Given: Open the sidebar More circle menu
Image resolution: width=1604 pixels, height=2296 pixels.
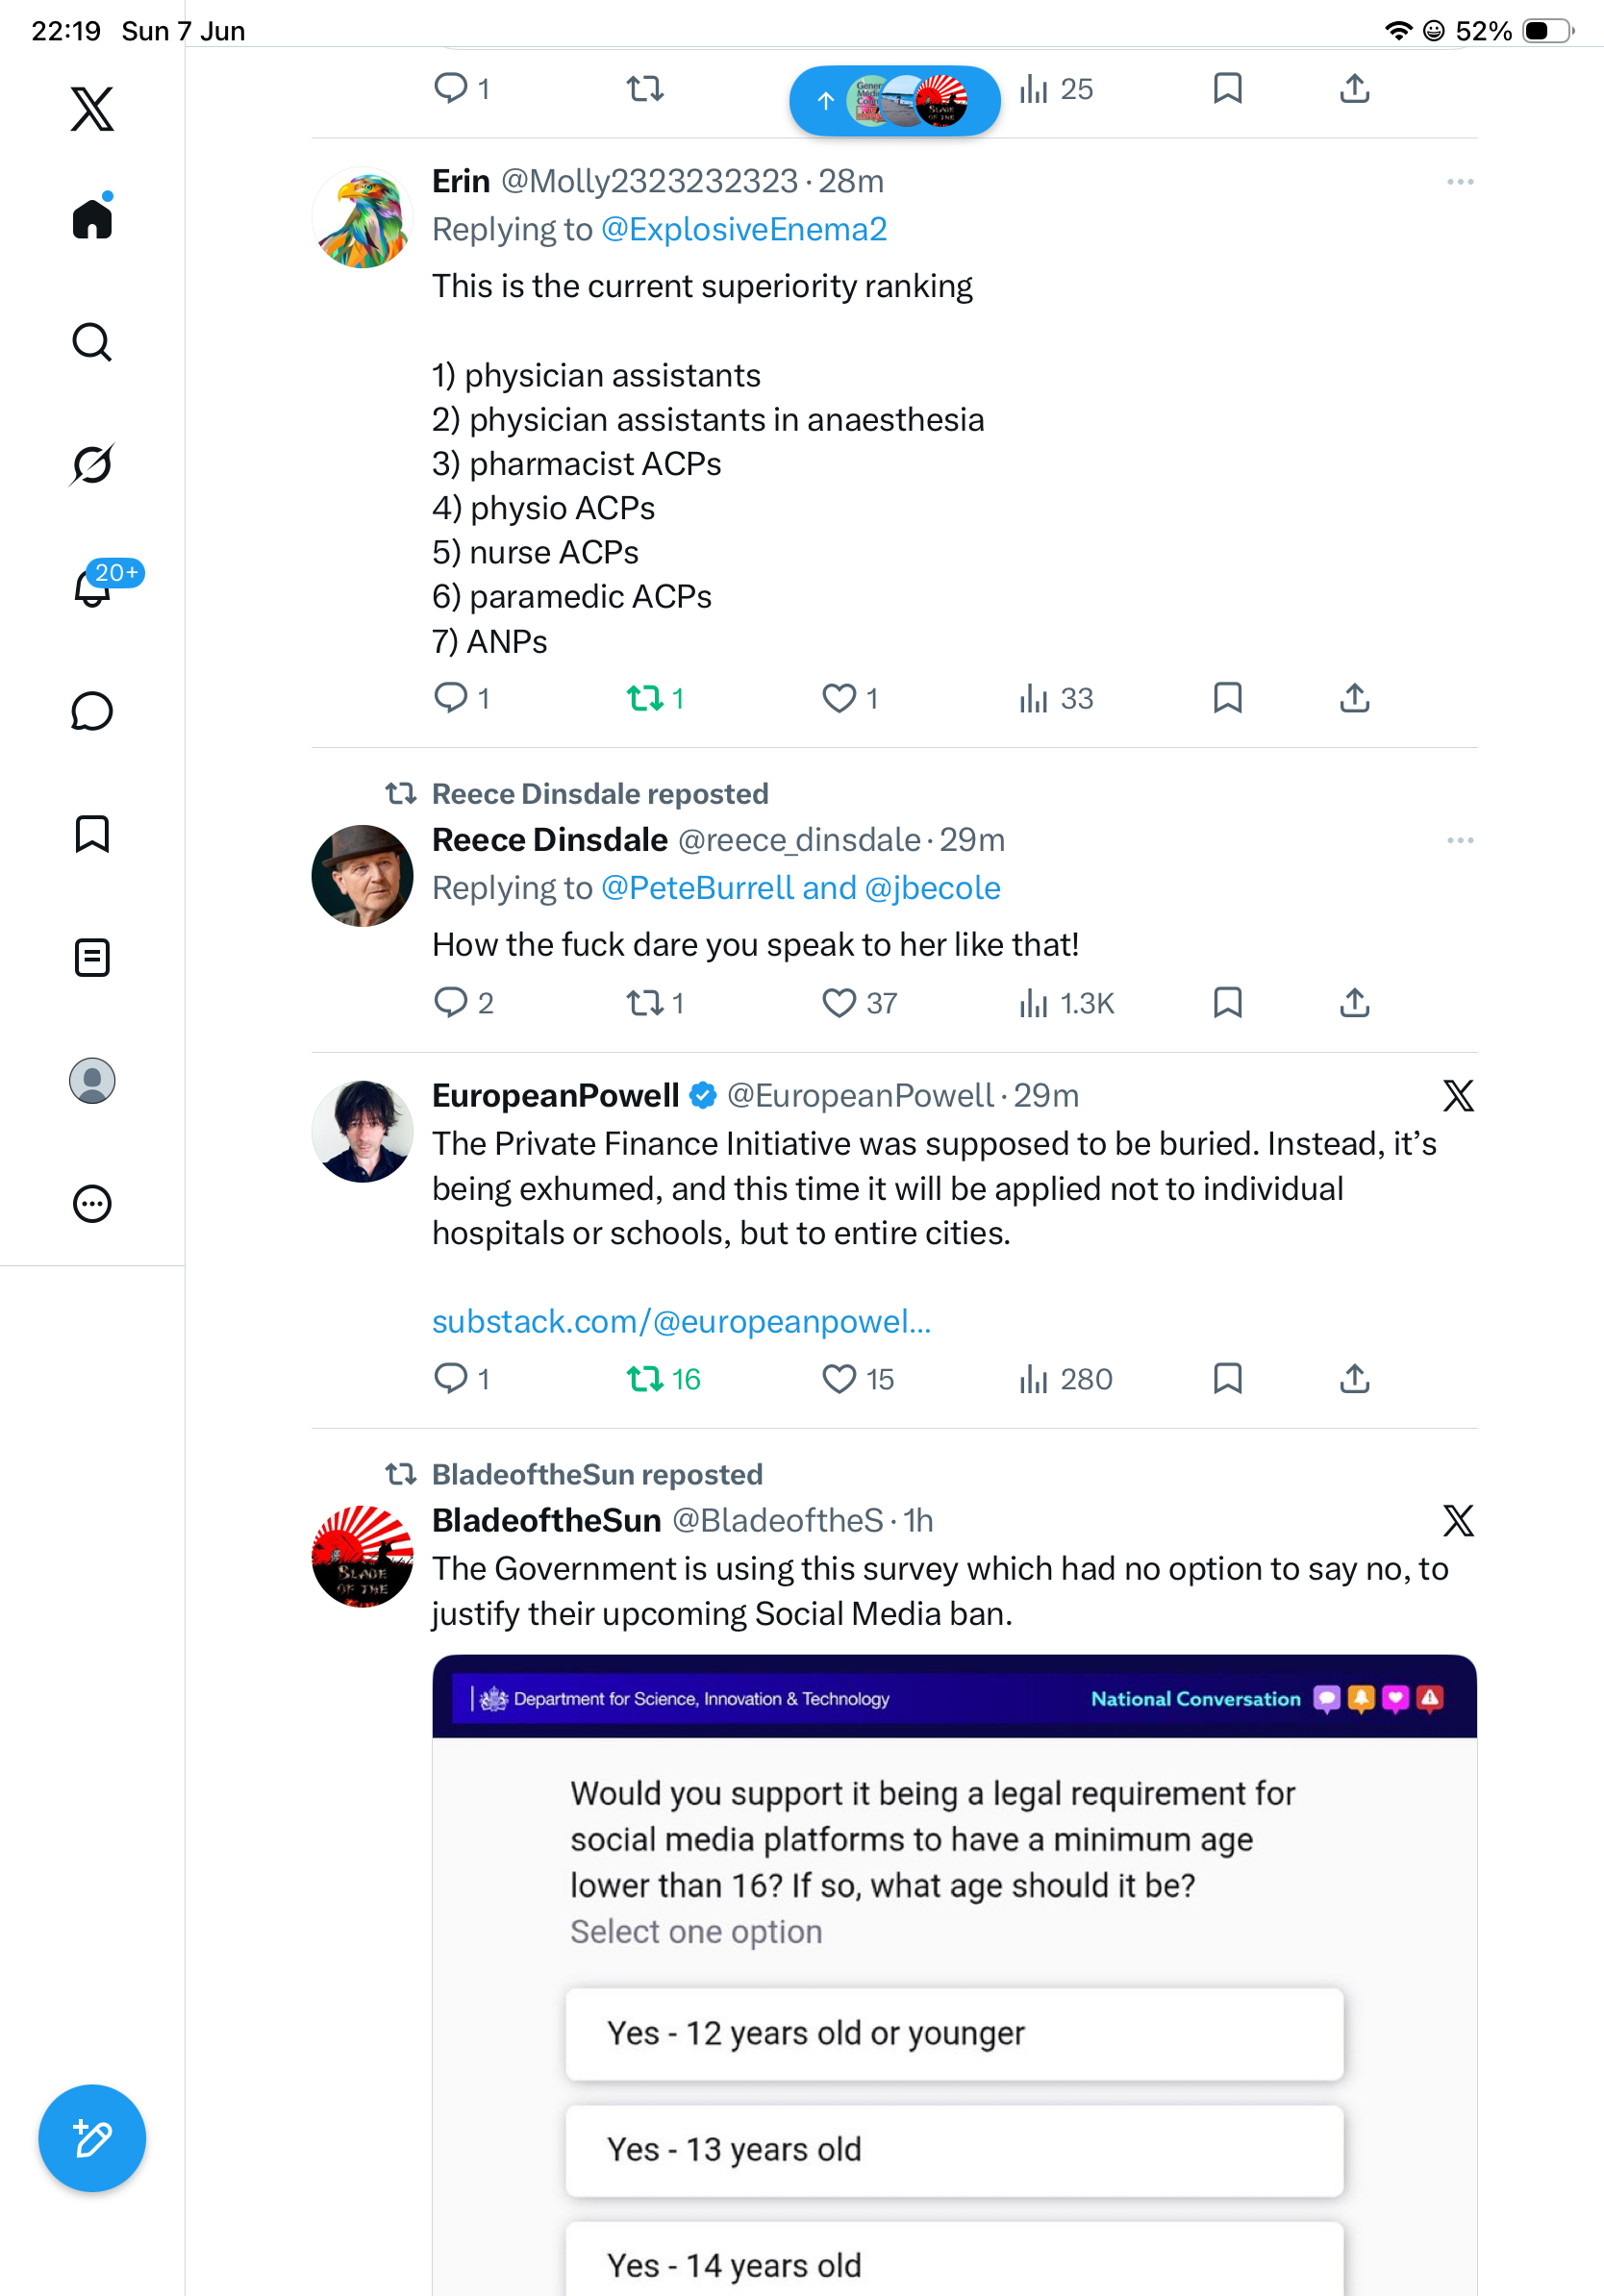Looking at the screenshot, I should [x=92, y=1203].
